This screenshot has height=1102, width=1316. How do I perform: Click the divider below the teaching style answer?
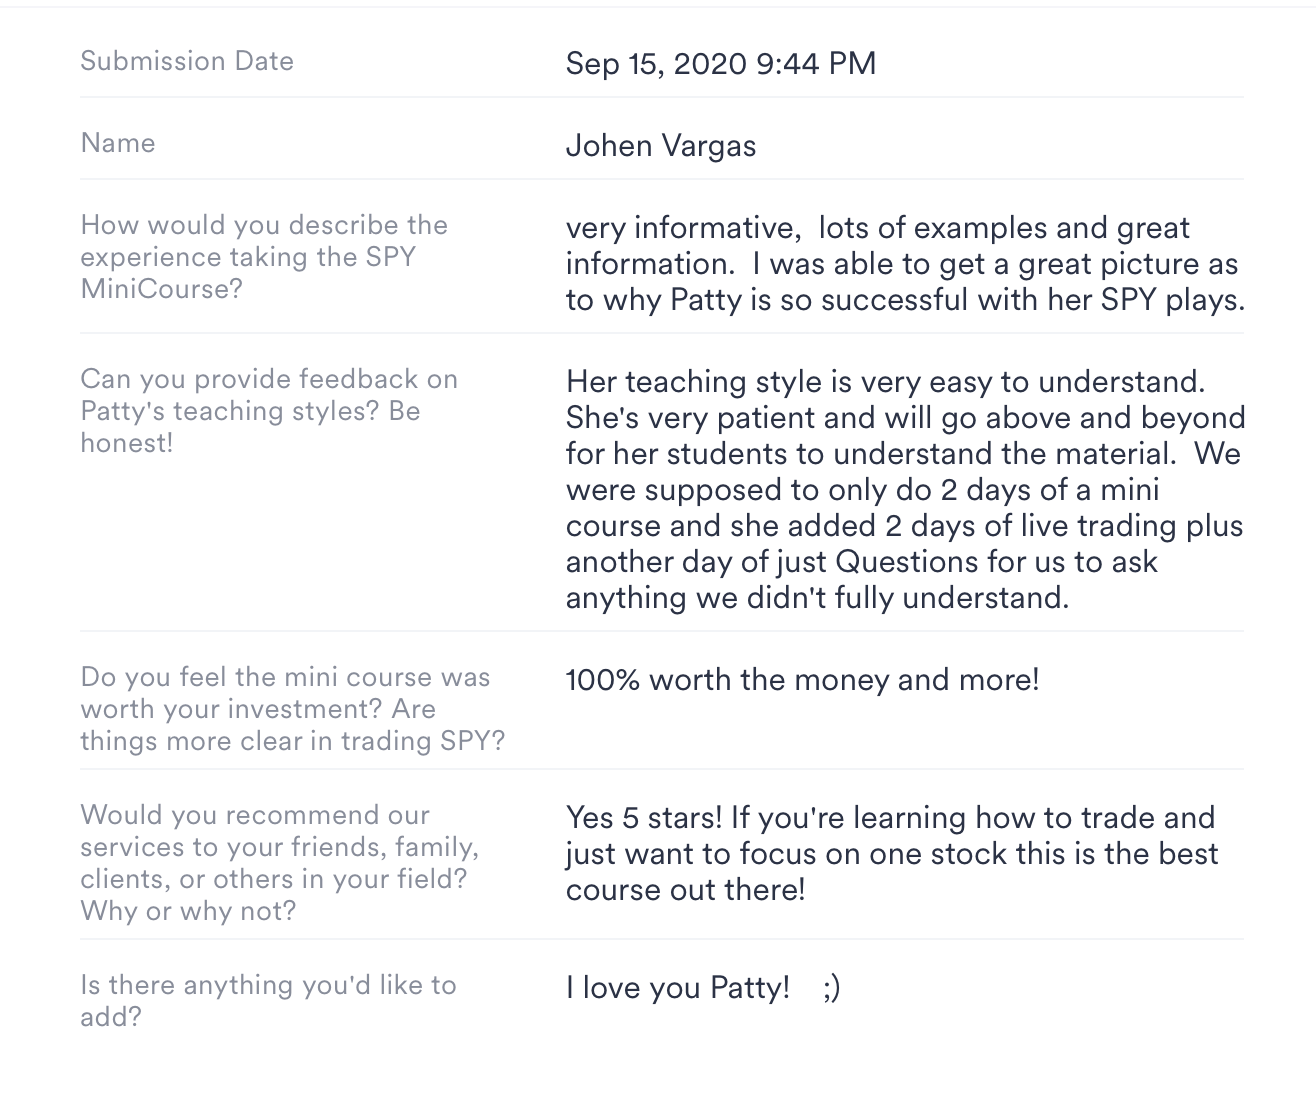coord(661,631)
